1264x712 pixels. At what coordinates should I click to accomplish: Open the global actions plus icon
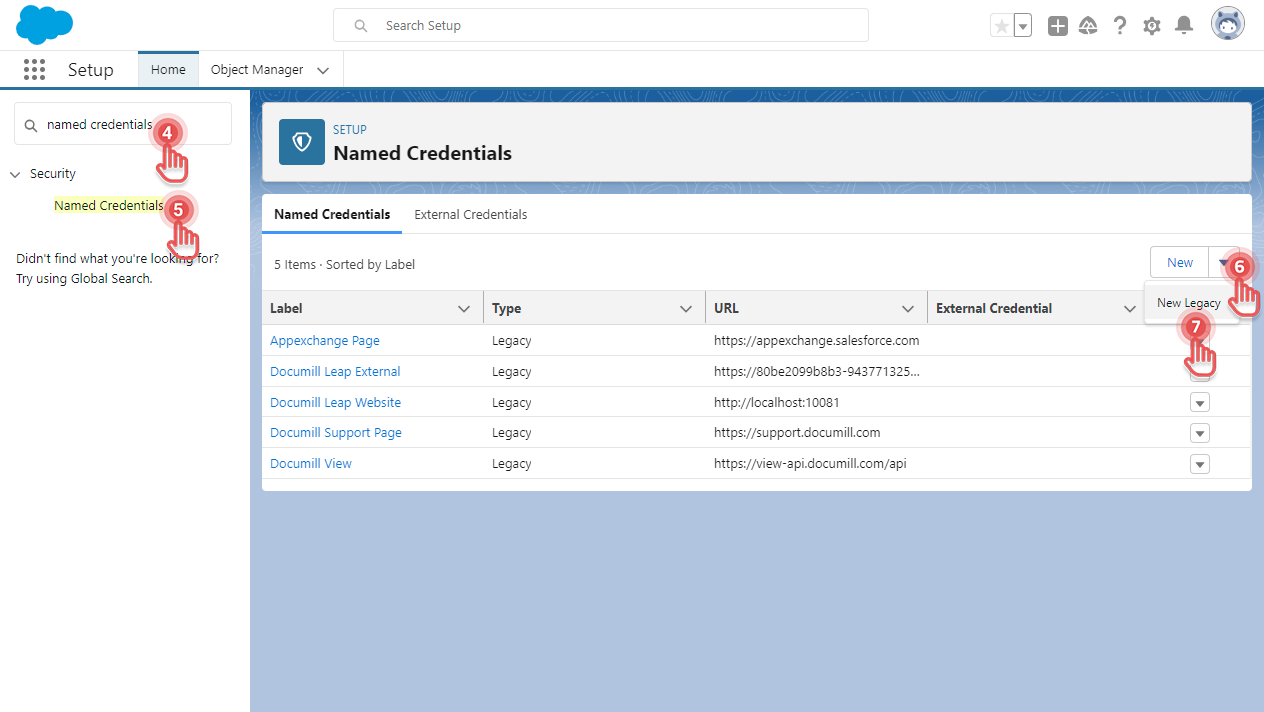pos(1057,26)
